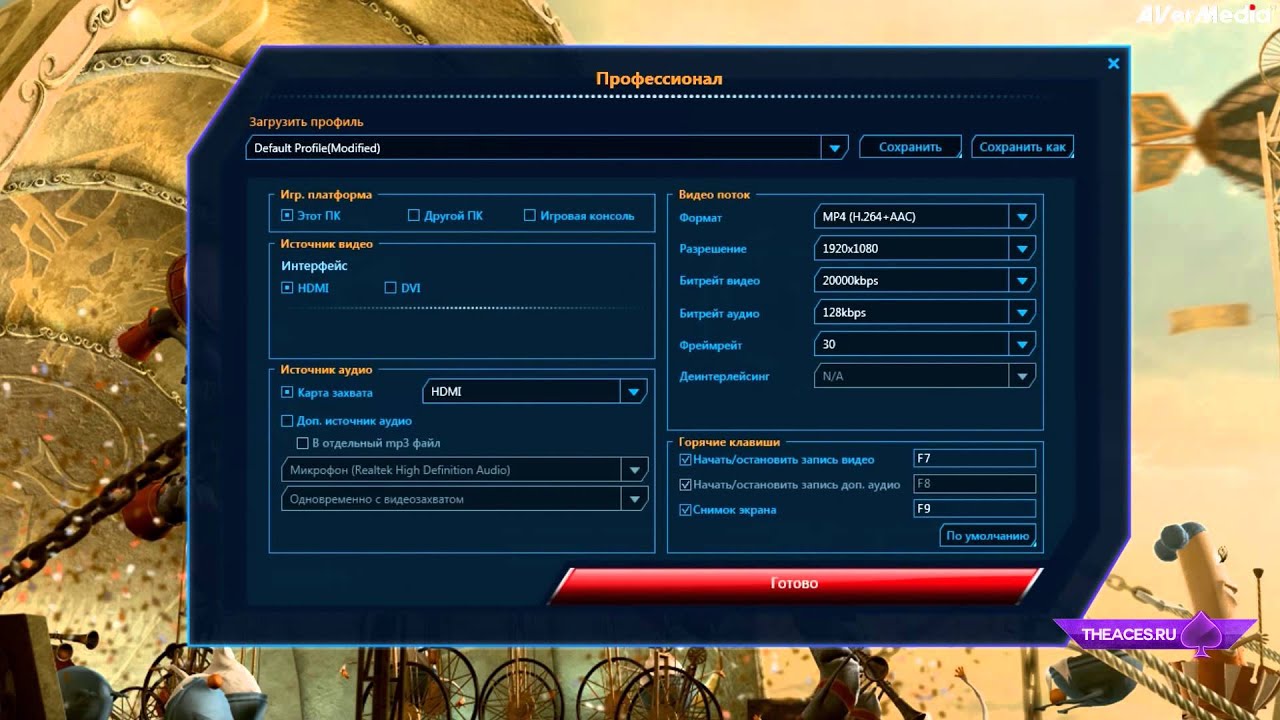
Task: Expand the Одновременно с видеозахватом dropdown
Action: click(x=465, y=499)
